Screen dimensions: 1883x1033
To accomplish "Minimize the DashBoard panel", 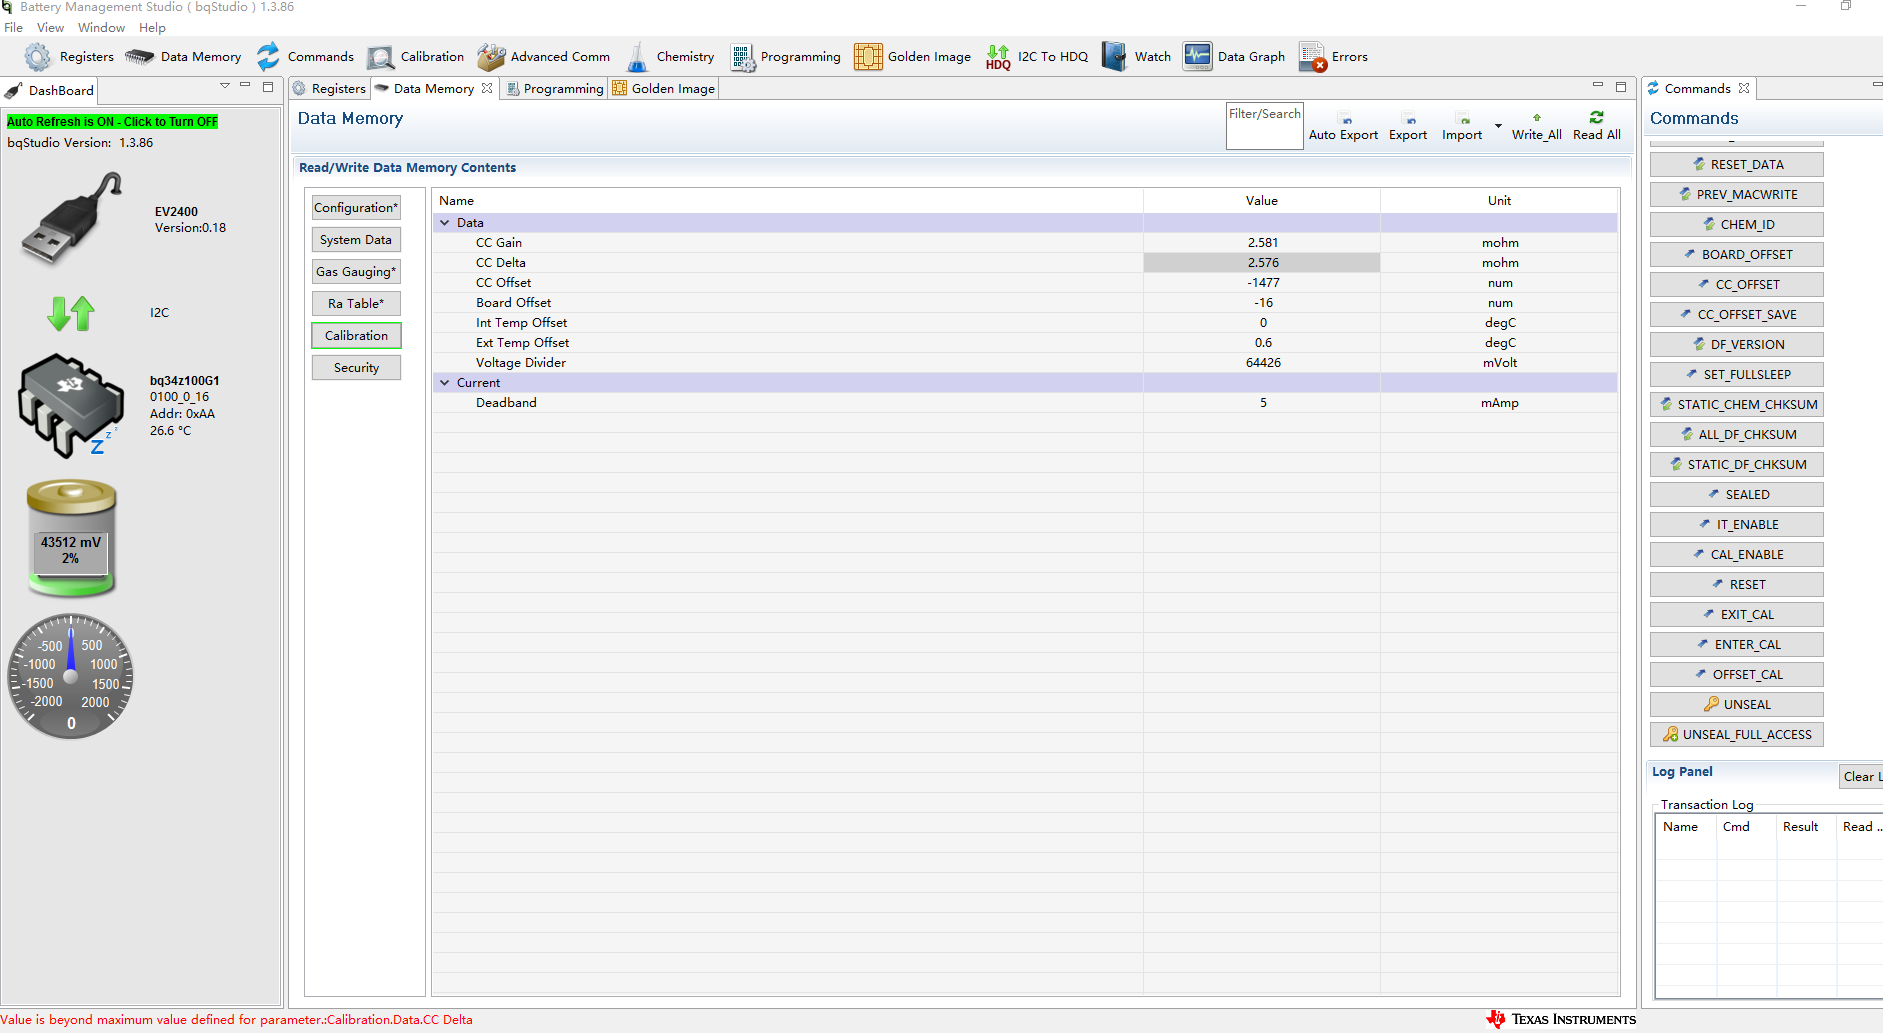I will pyautogui.click(x=245, y=86).
